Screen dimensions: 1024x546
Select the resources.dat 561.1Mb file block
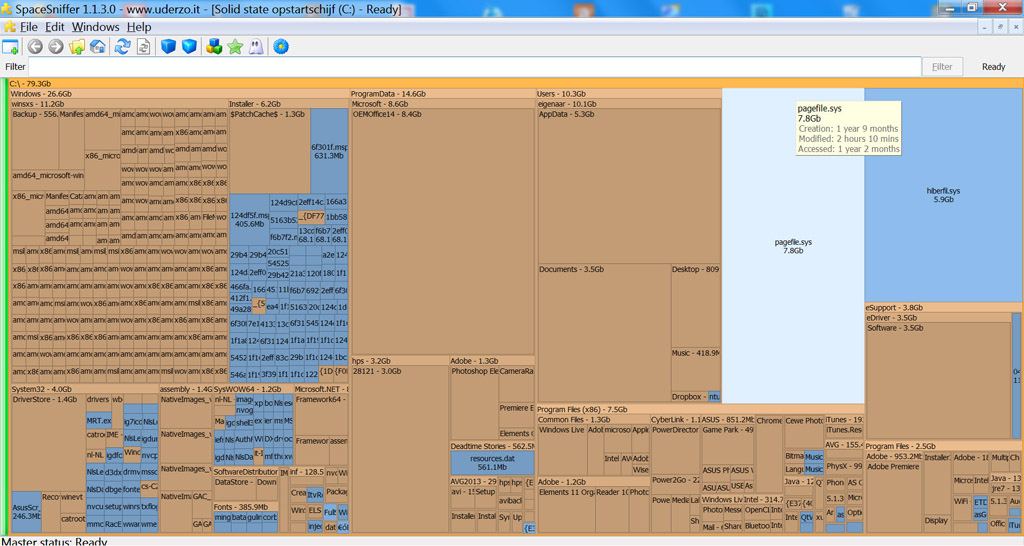point(492,463)
